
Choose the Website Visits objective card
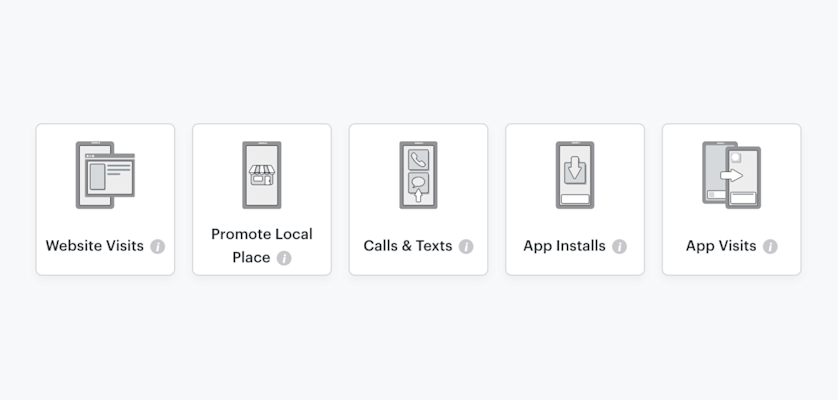(x=105, y=199)
